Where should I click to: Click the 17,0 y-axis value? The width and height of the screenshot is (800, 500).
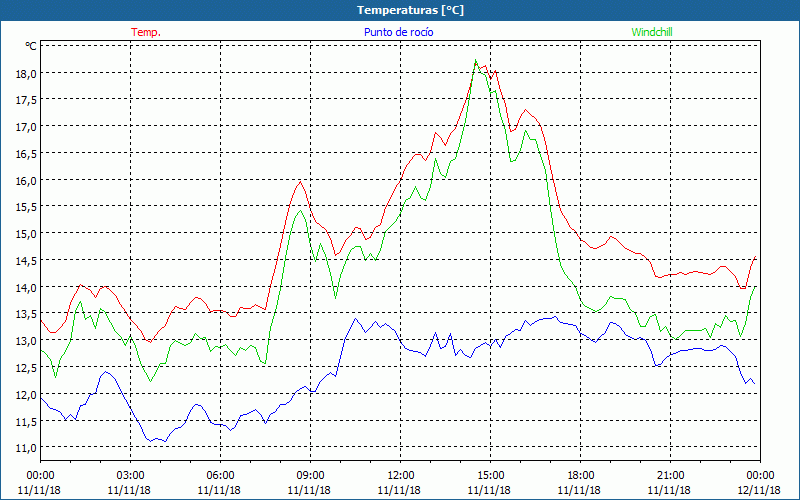coord(27,127)
